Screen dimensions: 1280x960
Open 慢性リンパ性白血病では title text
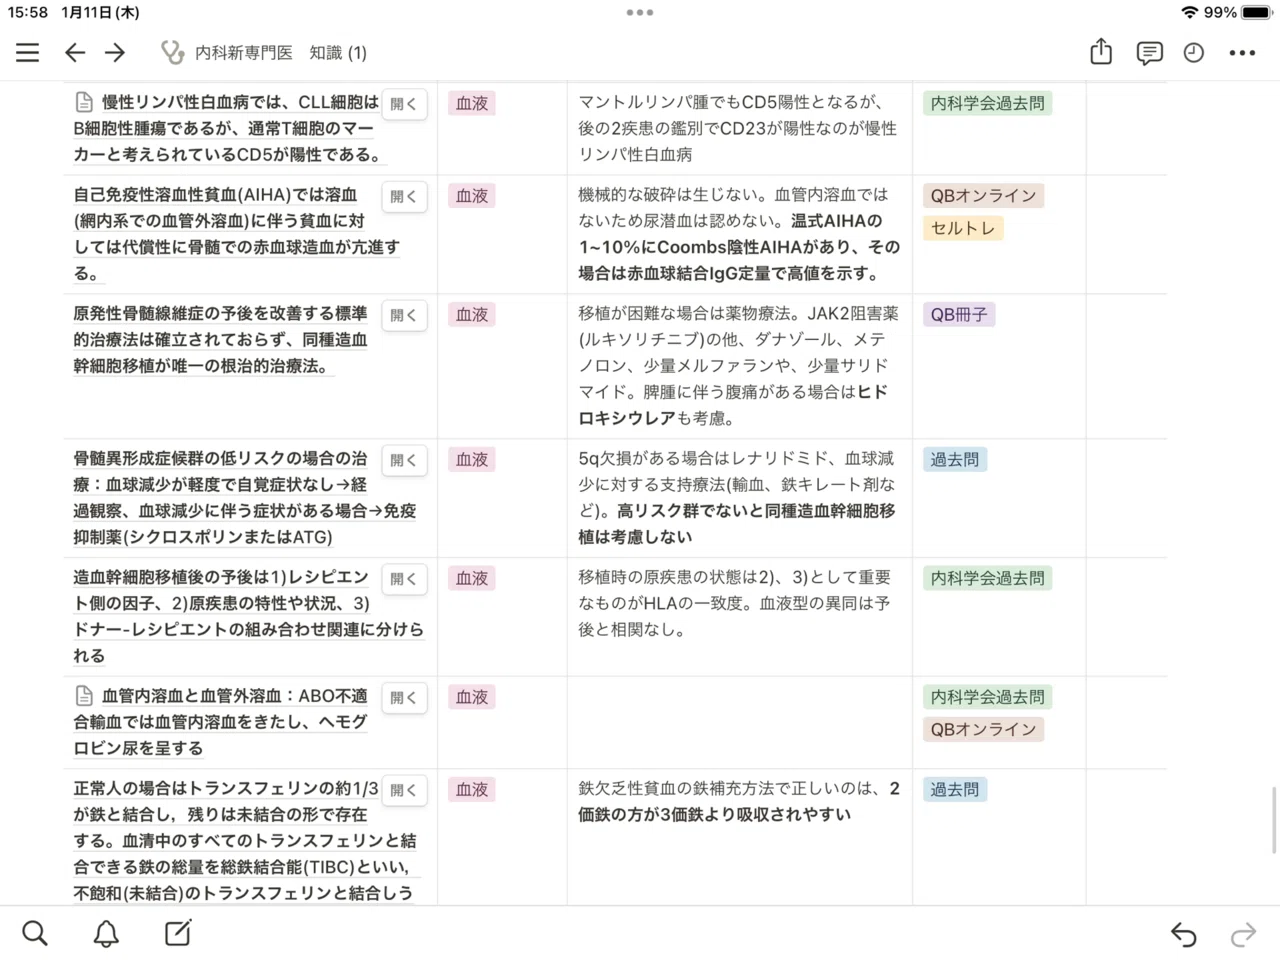tap(229, 128)
